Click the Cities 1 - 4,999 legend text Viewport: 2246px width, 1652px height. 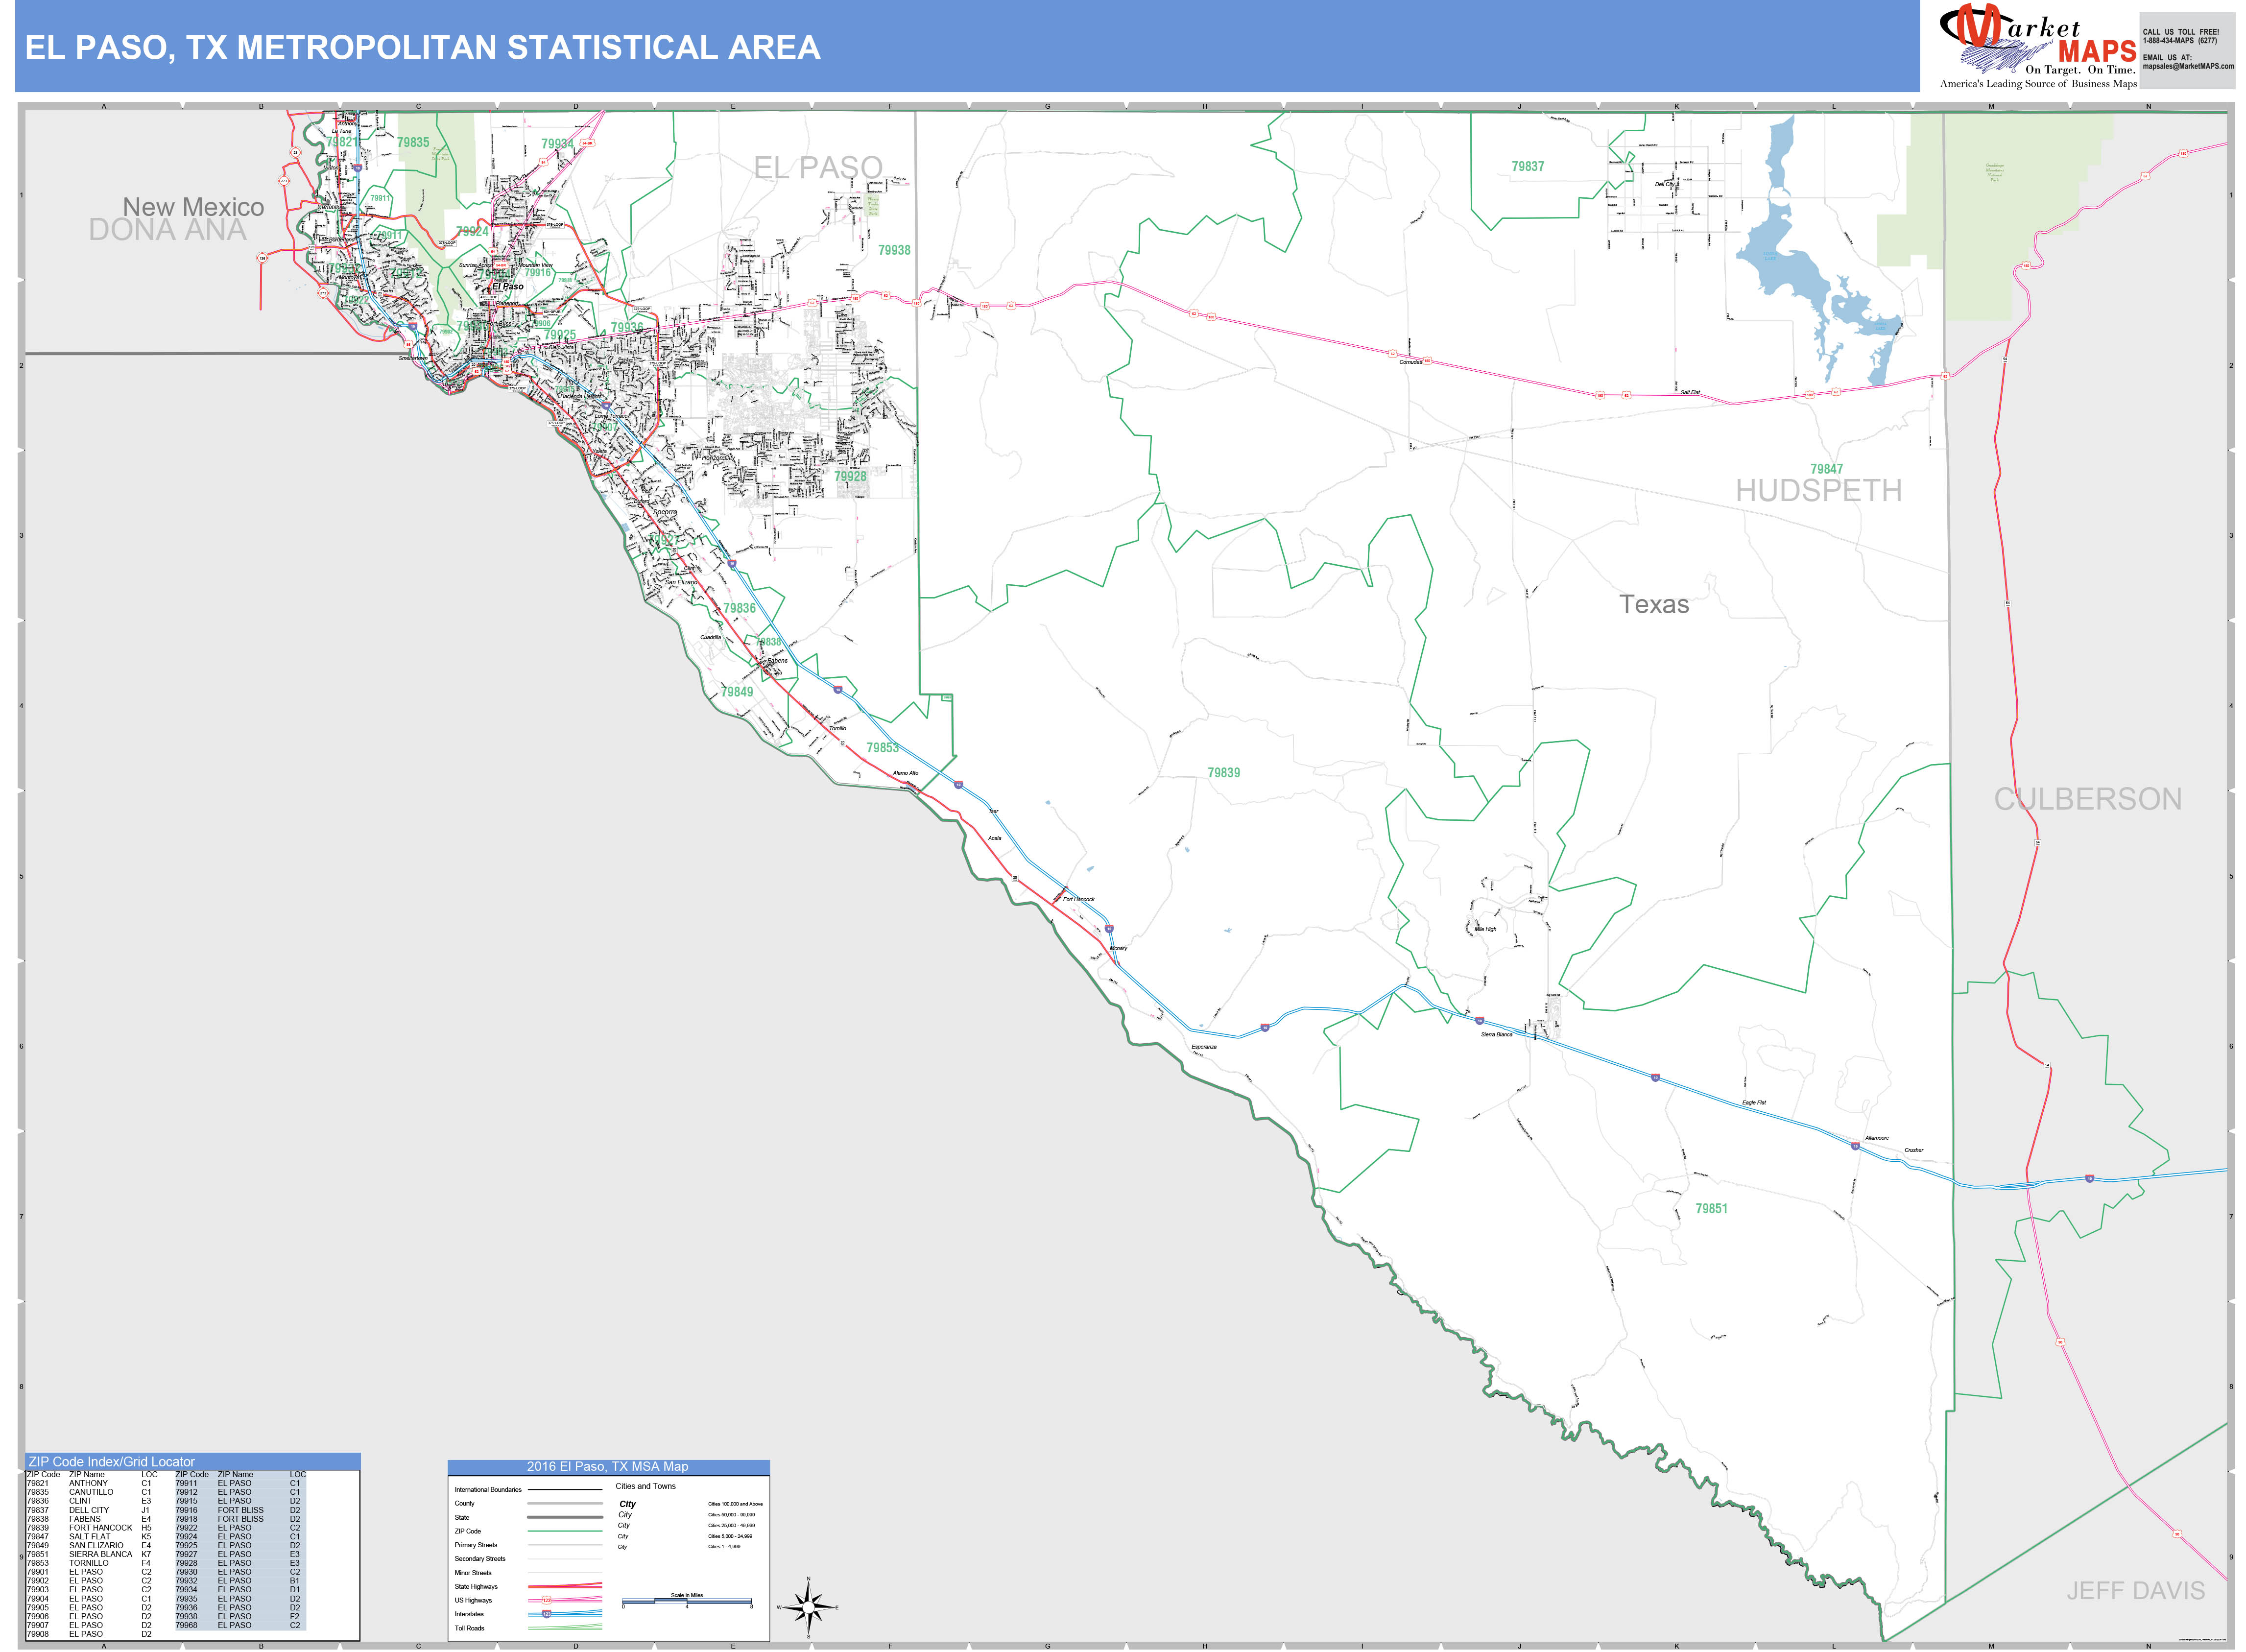pyautogui.click(x=724, y=1547)
